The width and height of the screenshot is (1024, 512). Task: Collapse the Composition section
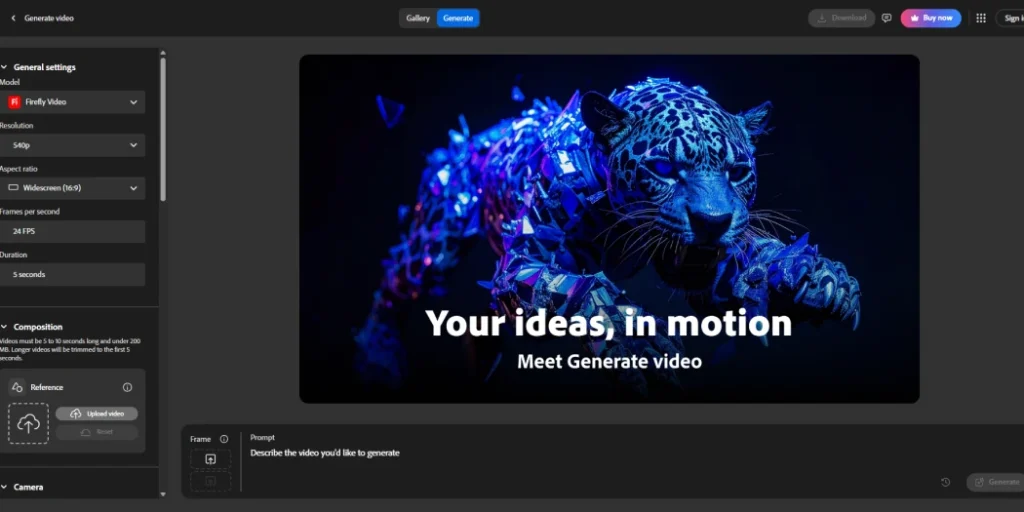(x=4, y=327)
